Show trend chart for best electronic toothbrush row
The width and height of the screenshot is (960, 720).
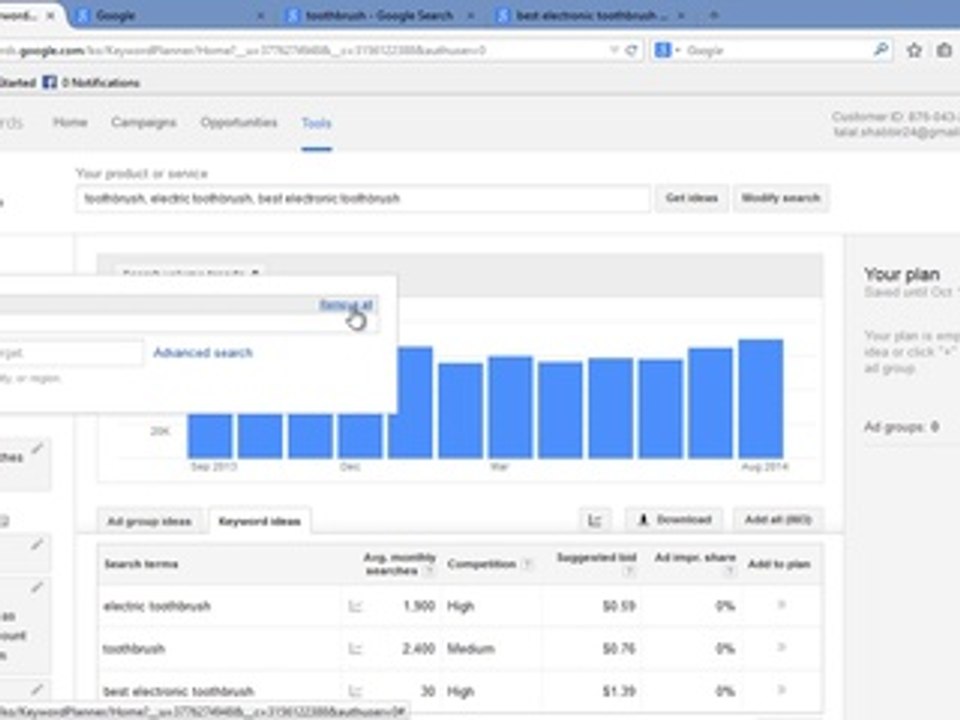pyautogui.click(x=355, y=691)
